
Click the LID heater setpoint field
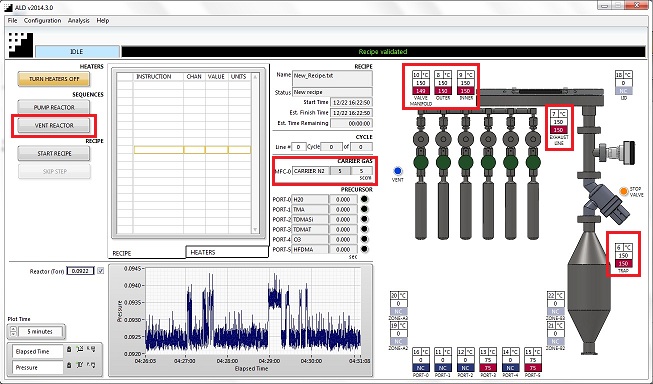click(x=623, y=83)
